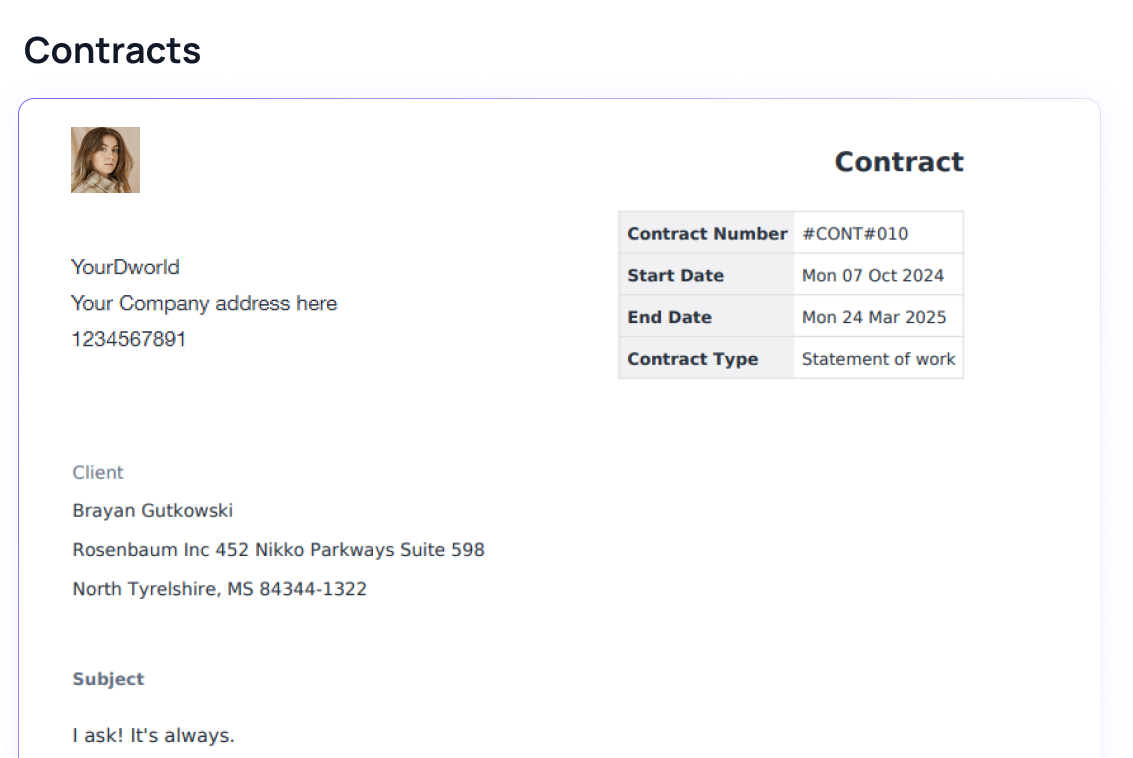Click the YourDworld company name
Image resolution: width=1133 pixels, height=758 pixels.
pos(126,267)
